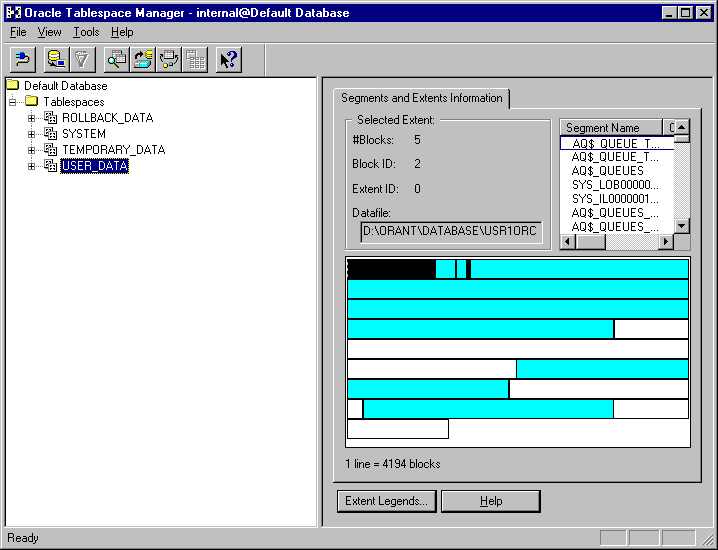This screenshot has height=550, width=718.
Task: Open the Tools menu
Action: click(86, 32)
